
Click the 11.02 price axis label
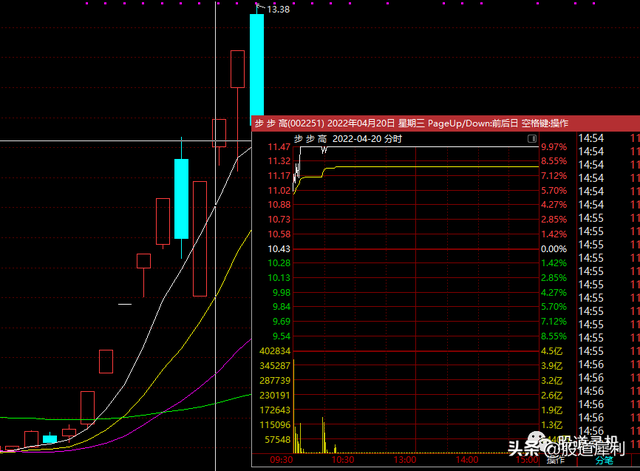pos(279,191)
